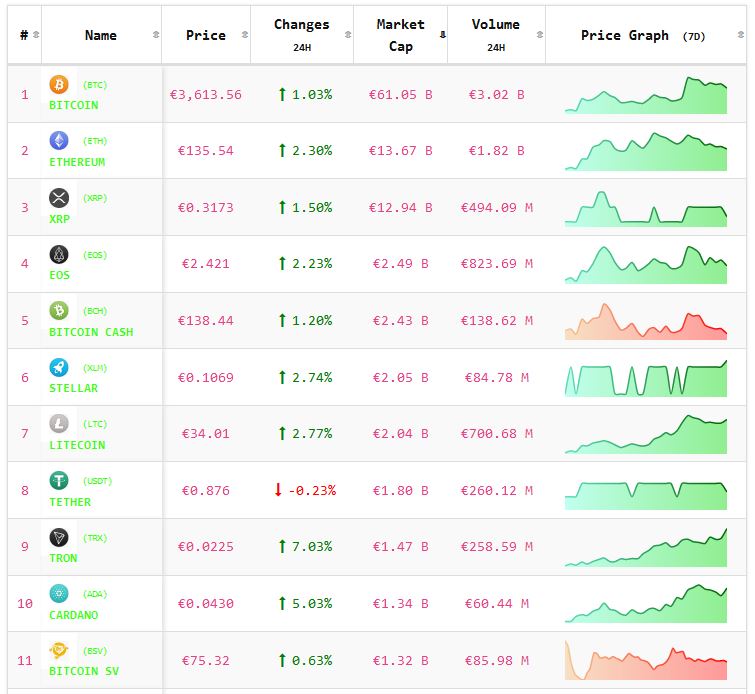Sort table by Name column header
This screenshot has height=694, width=755.
(101, 35)
